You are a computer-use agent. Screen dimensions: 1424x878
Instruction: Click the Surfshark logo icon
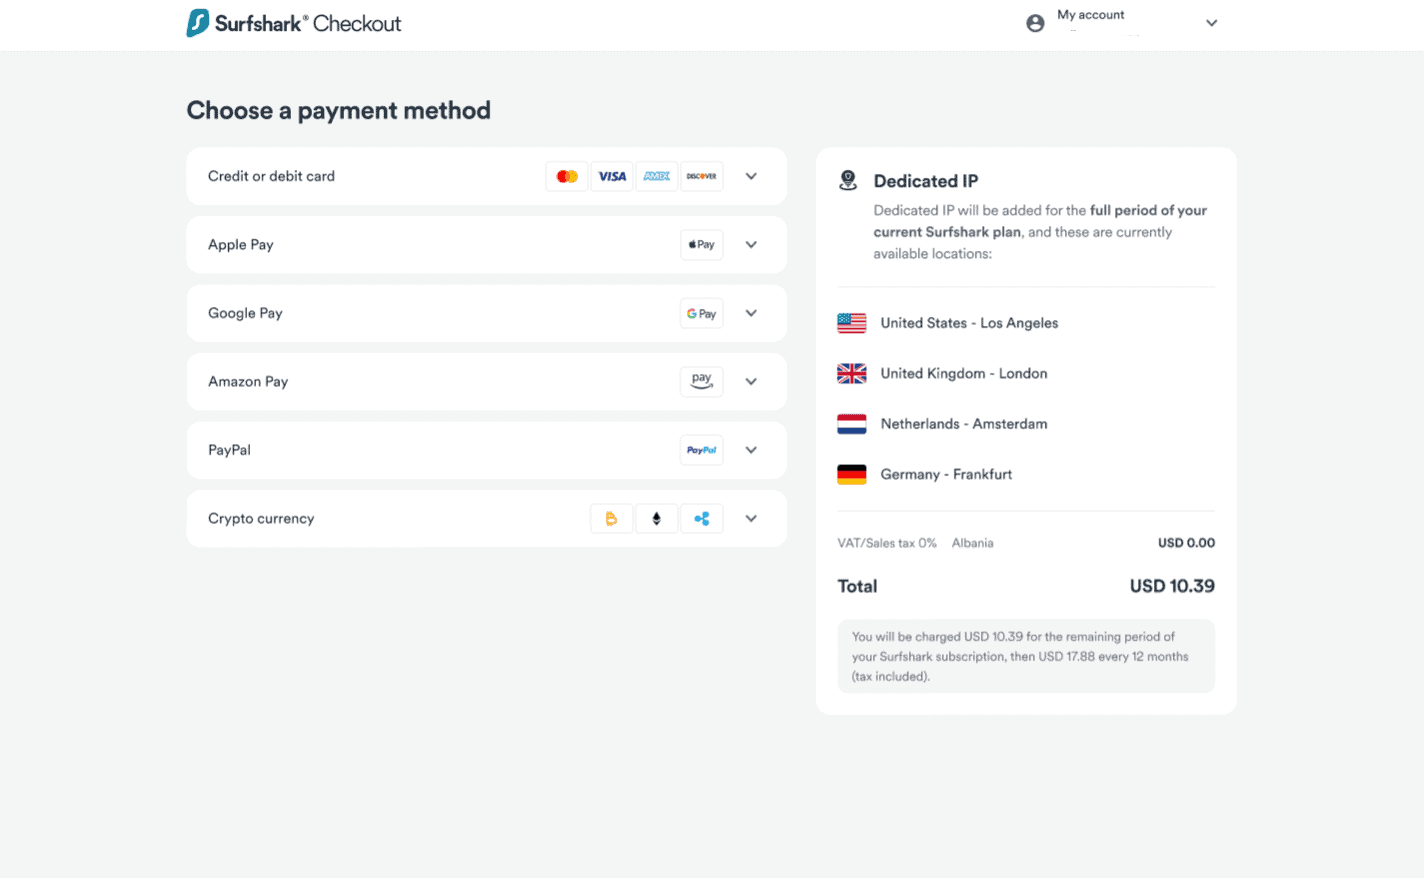tap(198, 23)
